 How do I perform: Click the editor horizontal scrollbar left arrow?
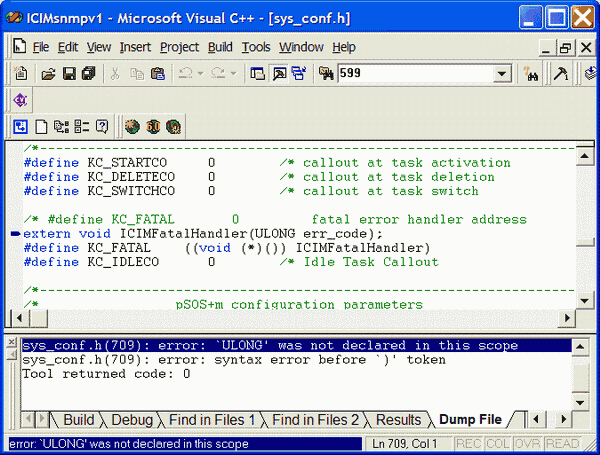(x=19, y=318)
